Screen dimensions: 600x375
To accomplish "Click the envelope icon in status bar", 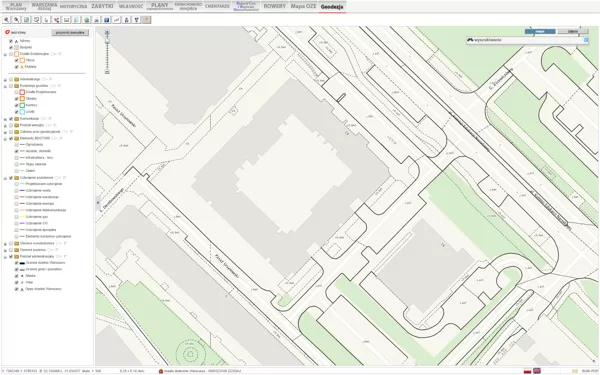I will coord(575,371).
